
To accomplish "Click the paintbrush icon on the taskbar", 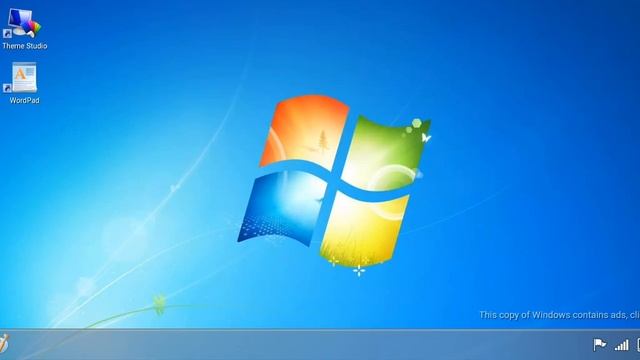I will 4,343.
